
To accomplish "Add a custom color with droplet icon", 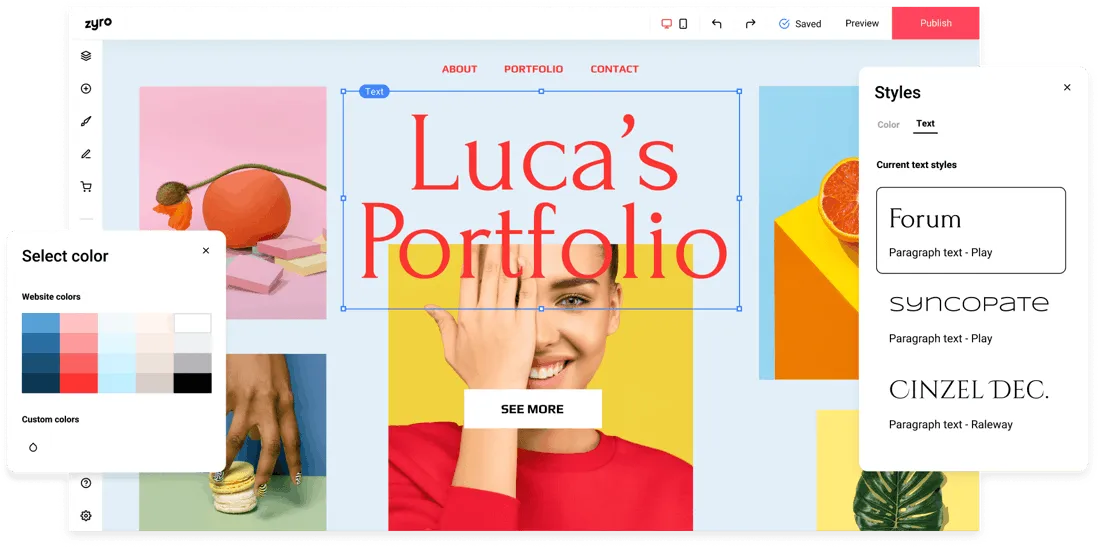I will point(33,448).
